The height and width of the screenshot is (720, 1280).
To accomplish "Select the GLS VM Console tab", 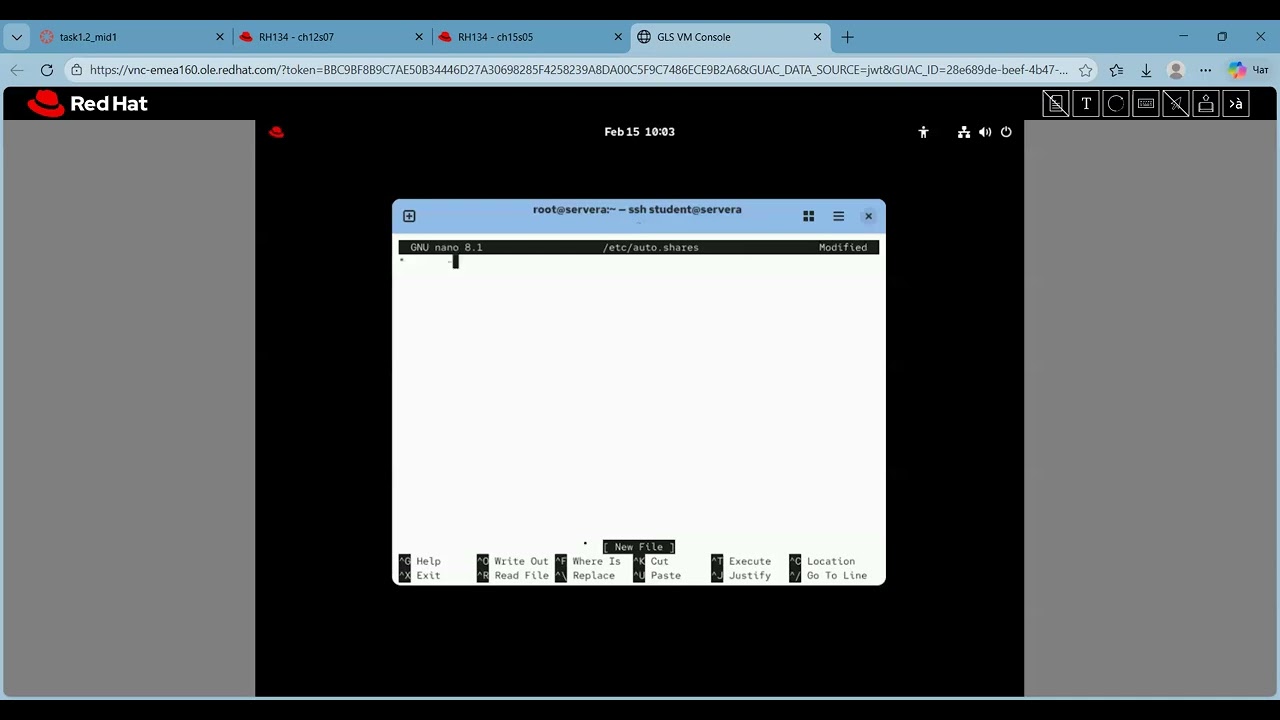I will (x=730, y=37).
